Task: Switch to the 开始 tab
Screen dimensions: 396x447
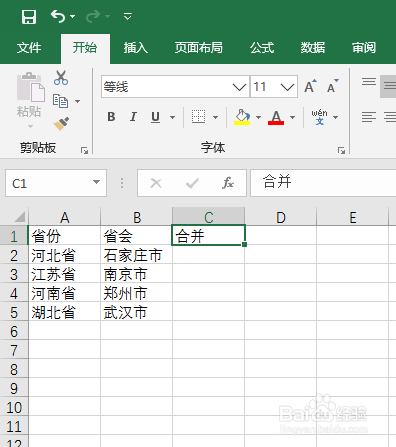Action: [x=85, y=48]
